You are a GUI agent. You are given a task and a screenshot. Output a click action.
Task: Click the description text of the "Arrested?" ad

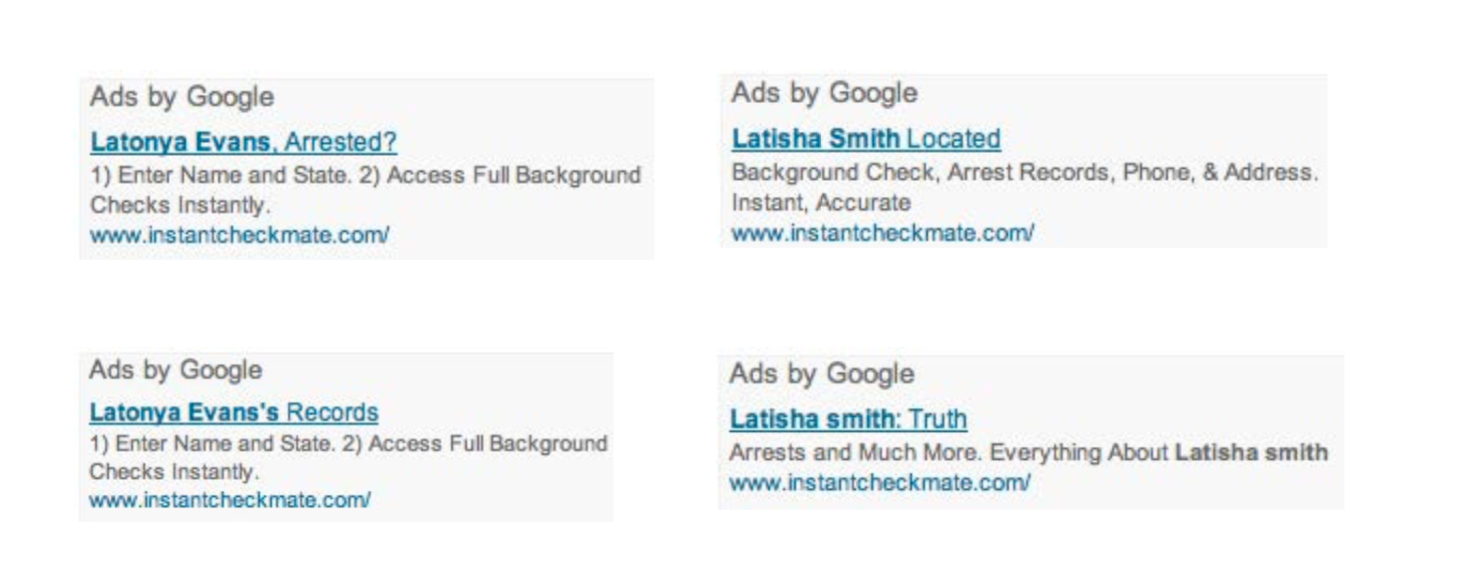[365, 176]
